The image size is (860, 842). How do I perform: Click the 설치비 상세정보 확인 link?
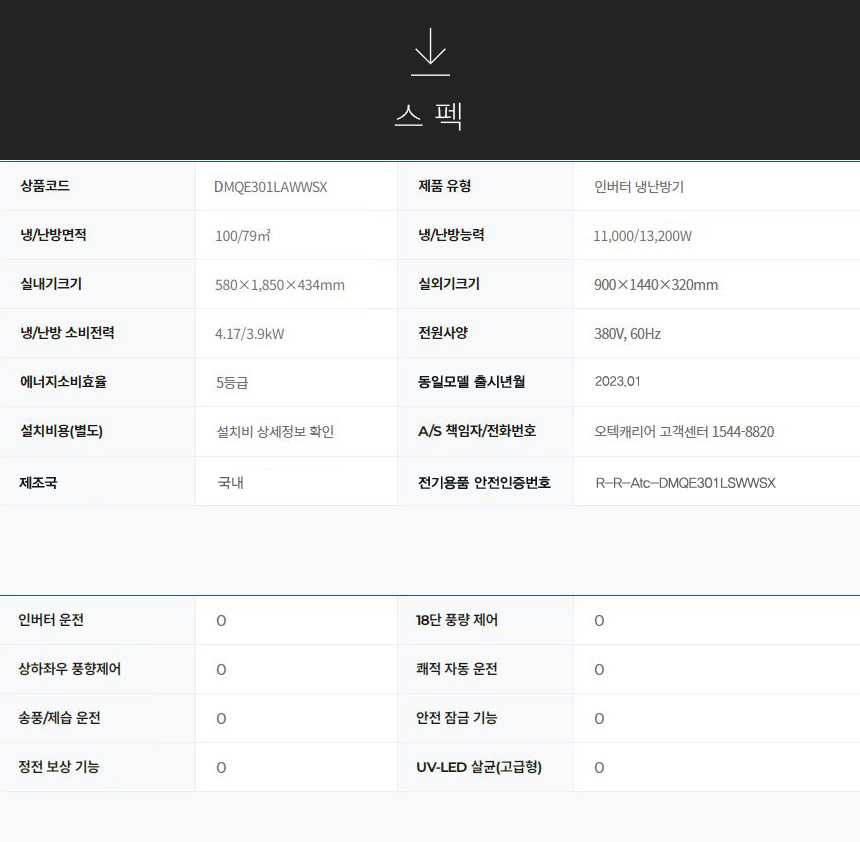coord(275,432)
